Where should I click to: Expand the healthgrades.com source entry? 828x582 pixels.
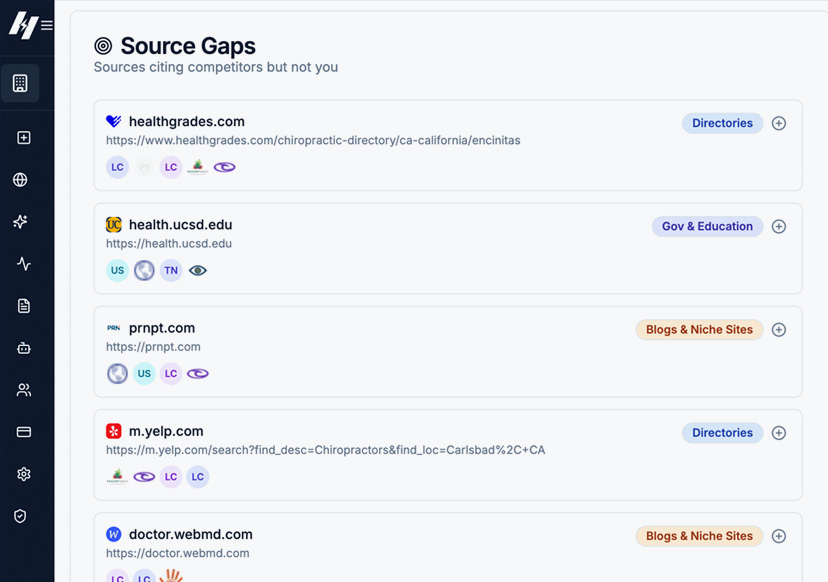click(x=779, y=123)
